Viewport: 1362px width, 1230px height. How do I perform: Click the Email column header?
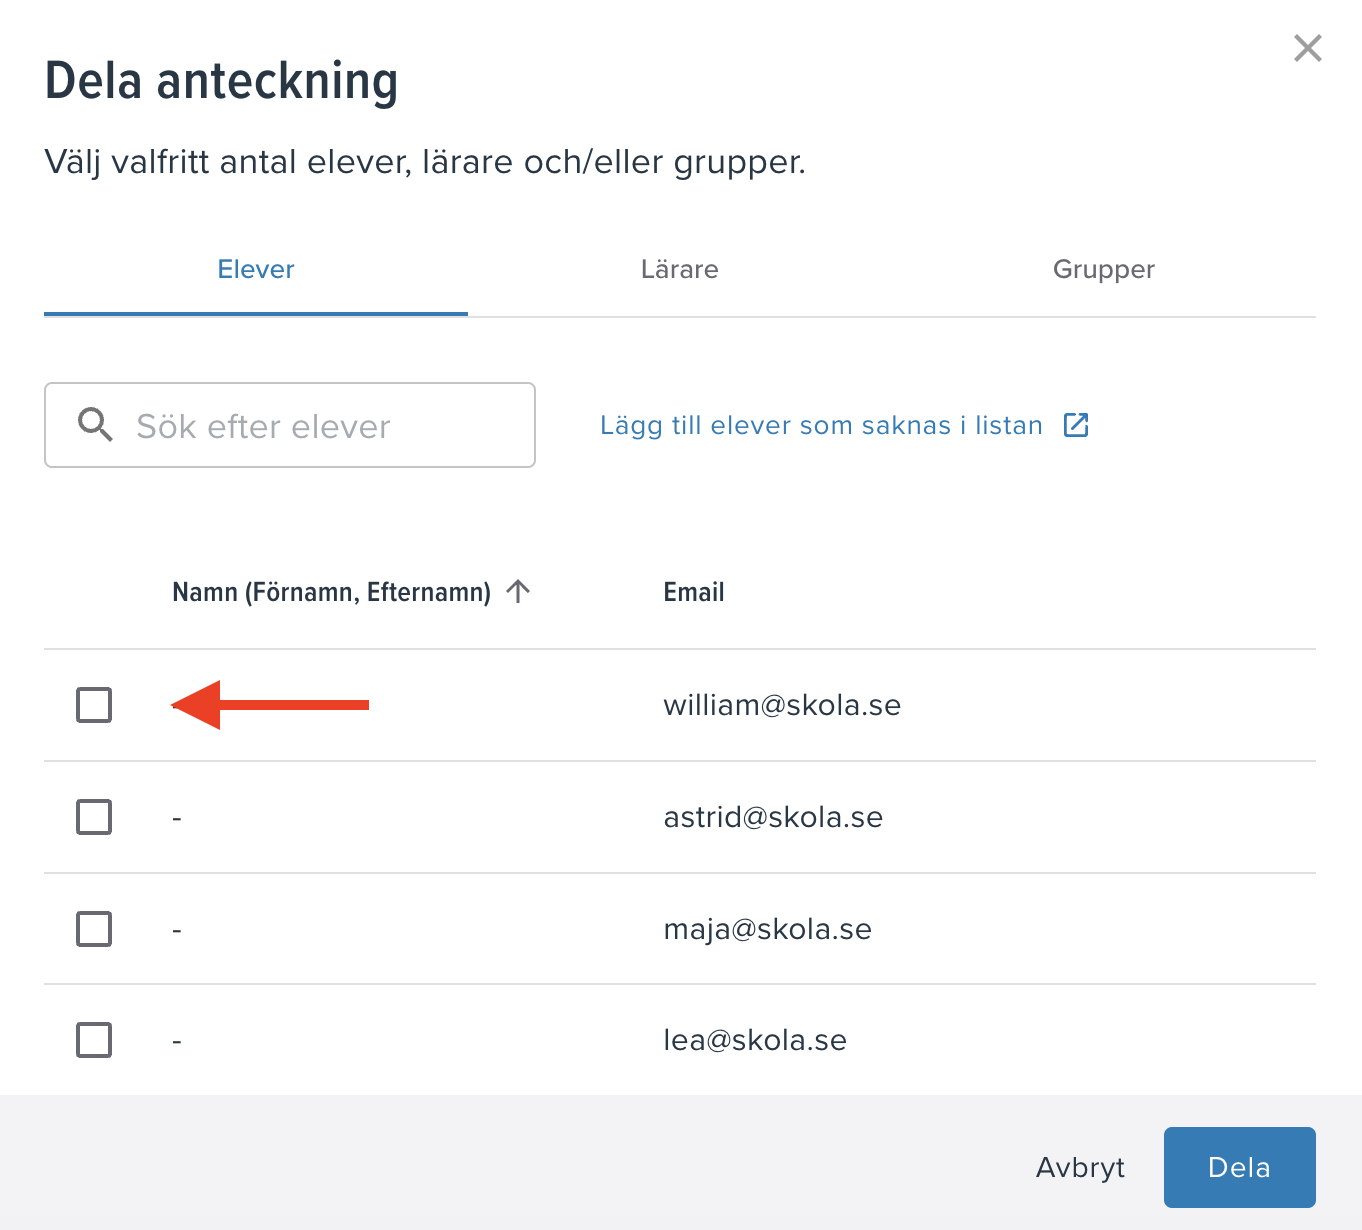(x=694, y=592)
